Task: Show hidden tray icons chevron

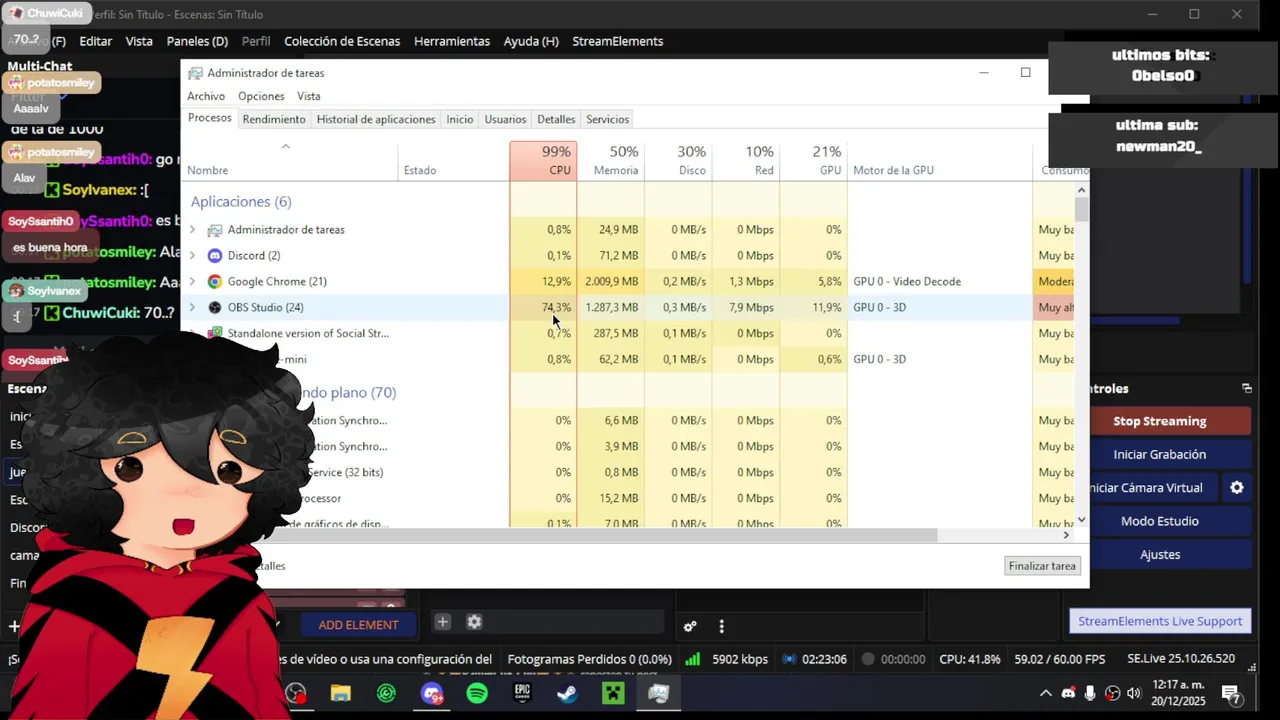Action: coord(1046,693)
